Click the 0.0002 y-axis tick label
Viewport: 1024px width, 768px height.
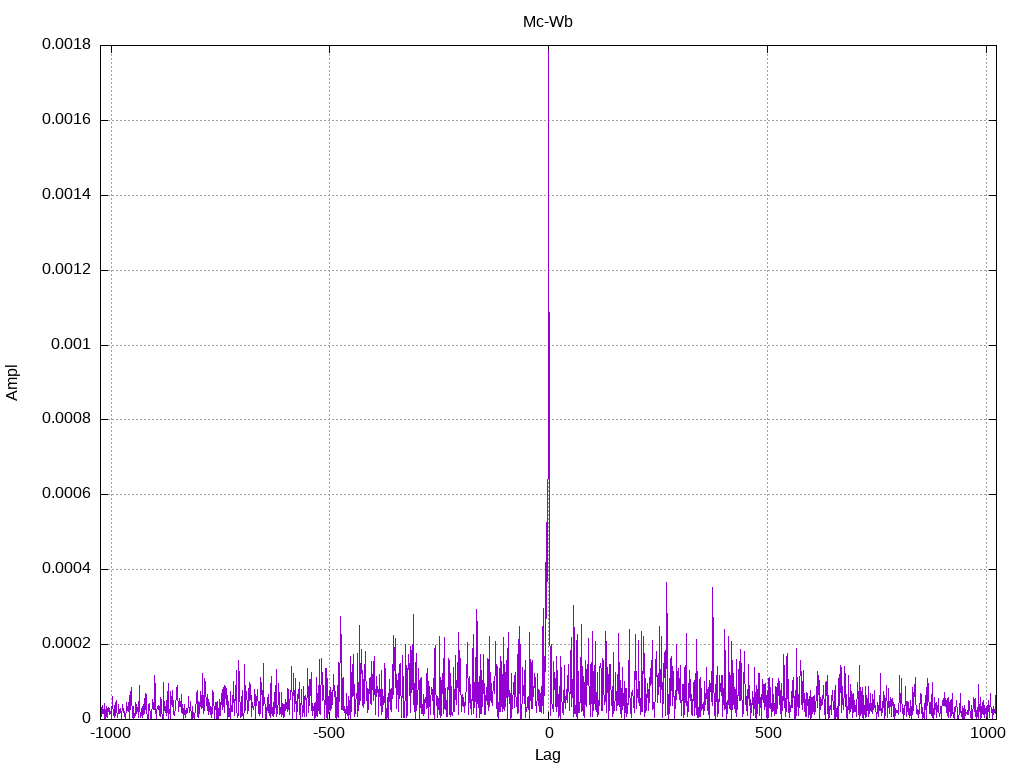click(x=66, y=644)
